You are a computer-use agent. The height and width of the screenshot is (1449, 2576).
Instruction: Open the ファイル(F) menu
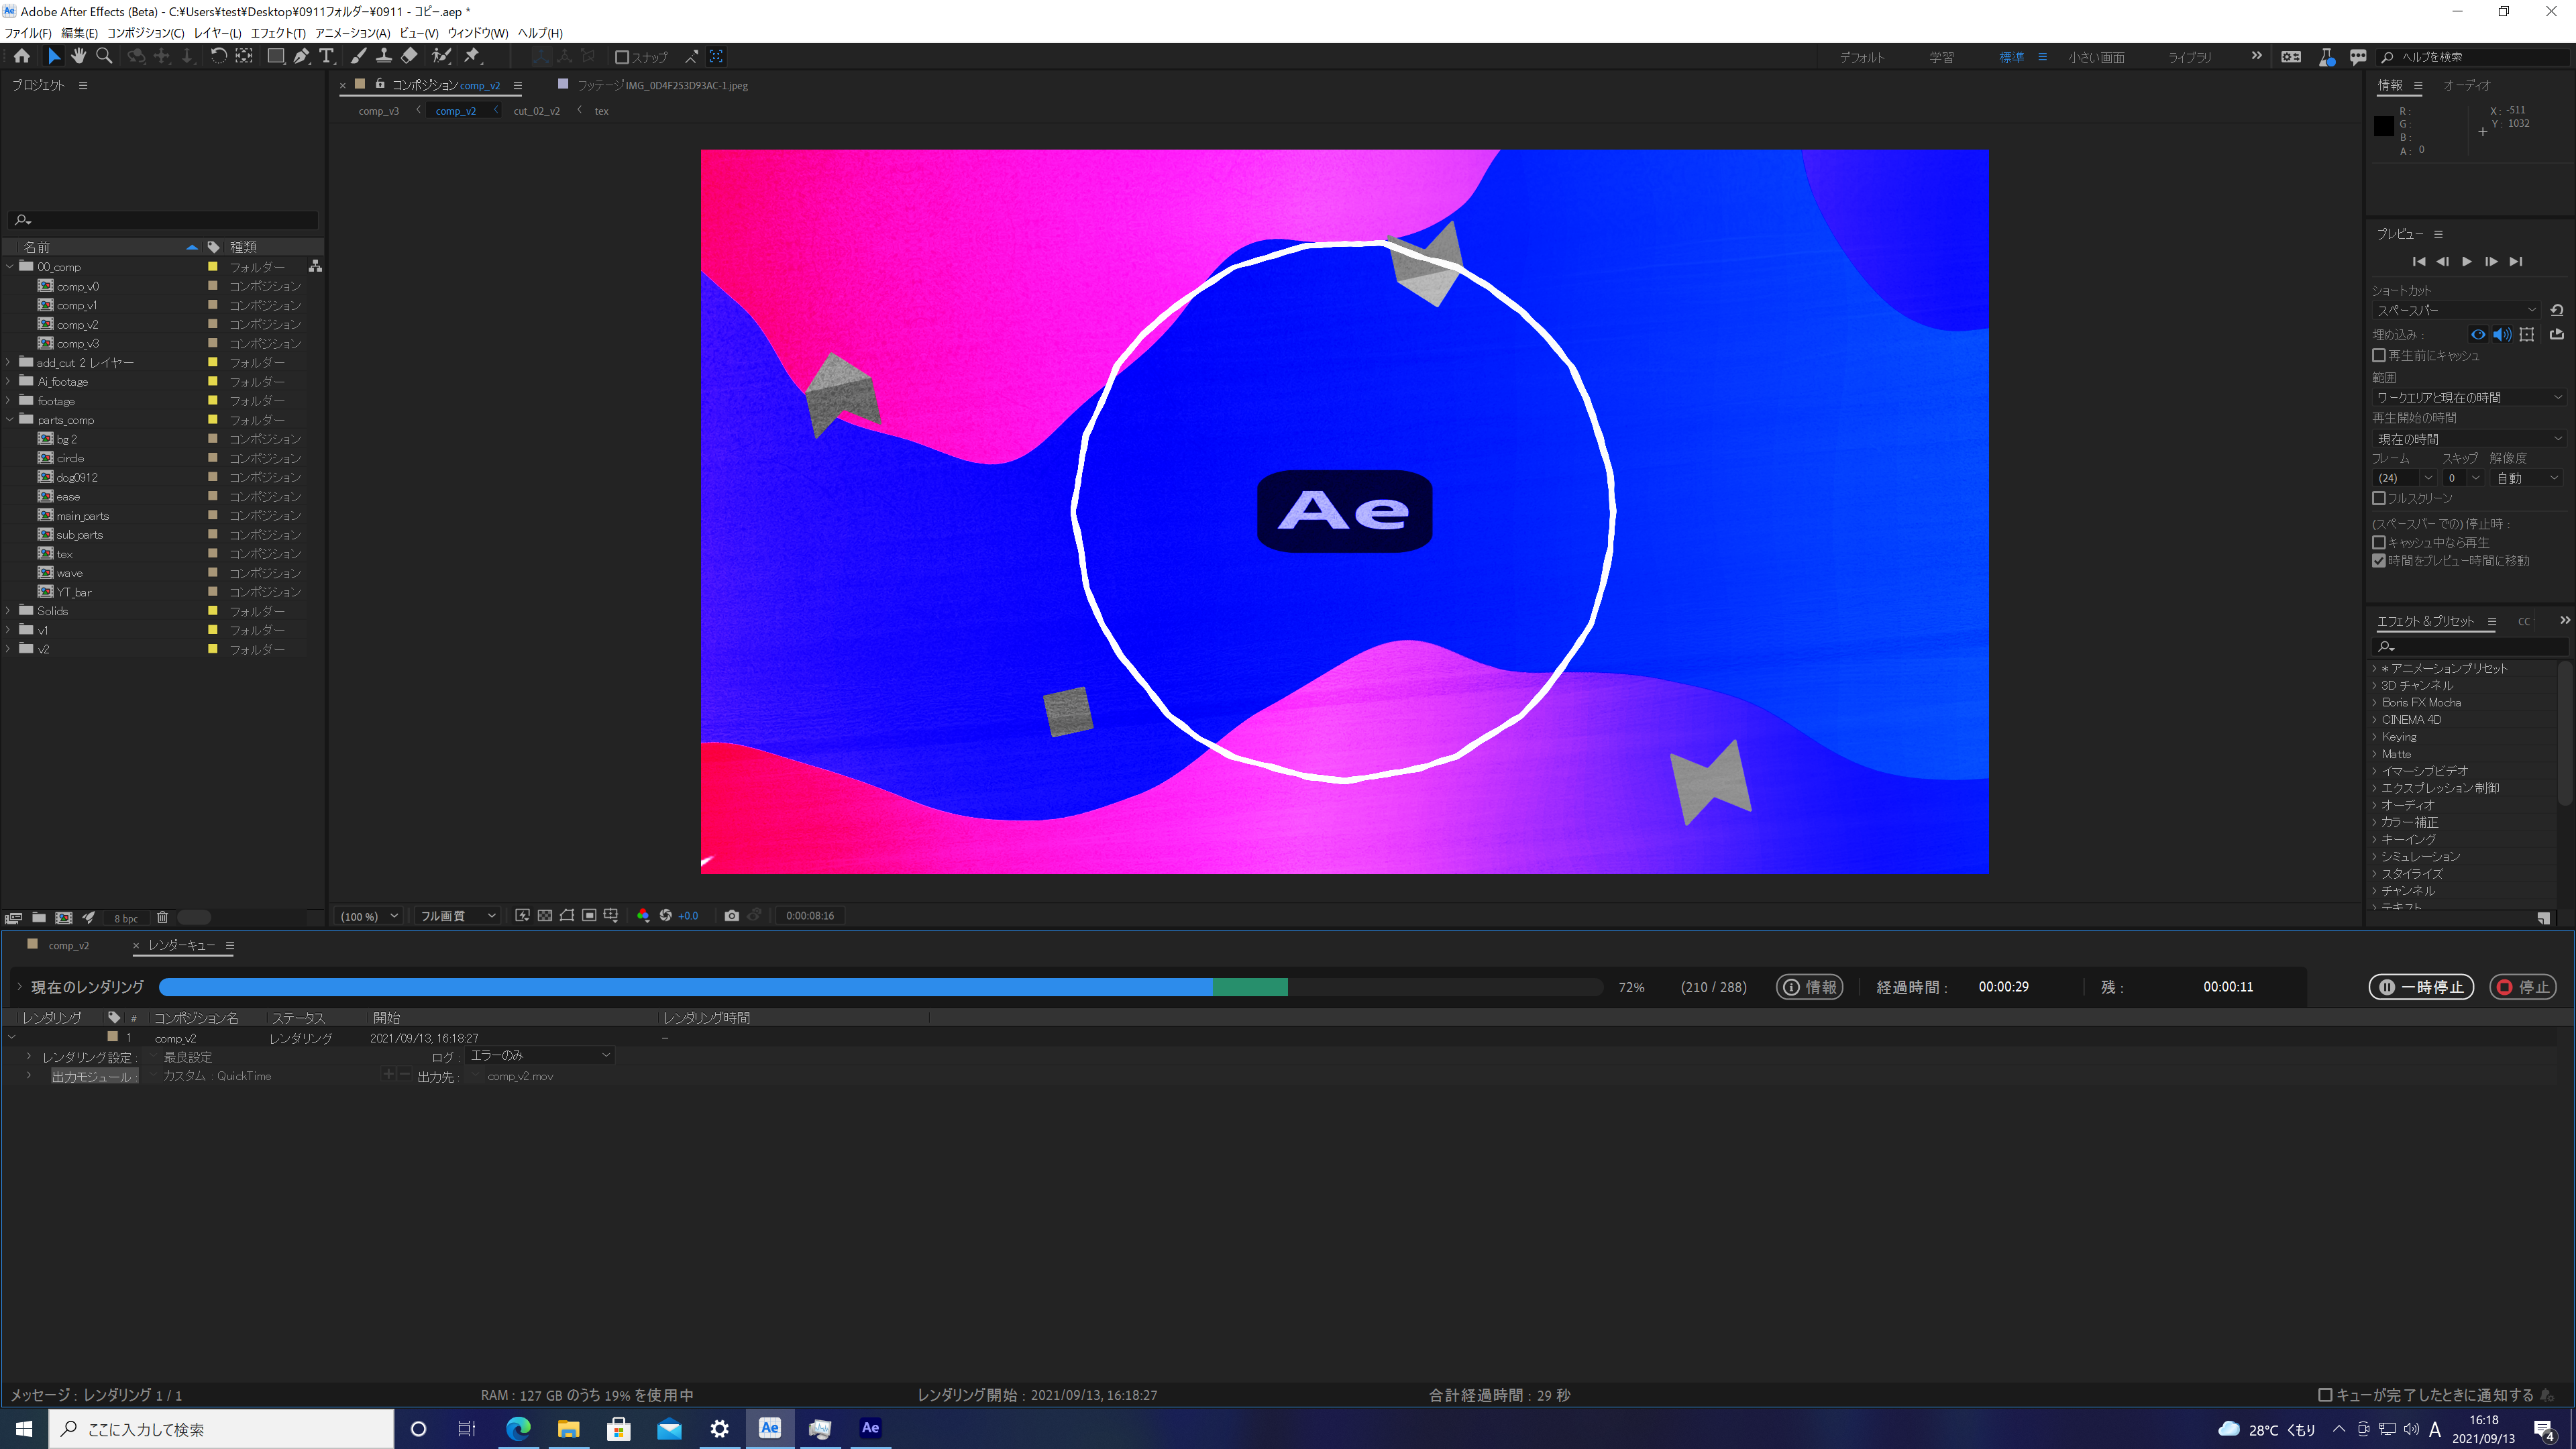[28, 33]
